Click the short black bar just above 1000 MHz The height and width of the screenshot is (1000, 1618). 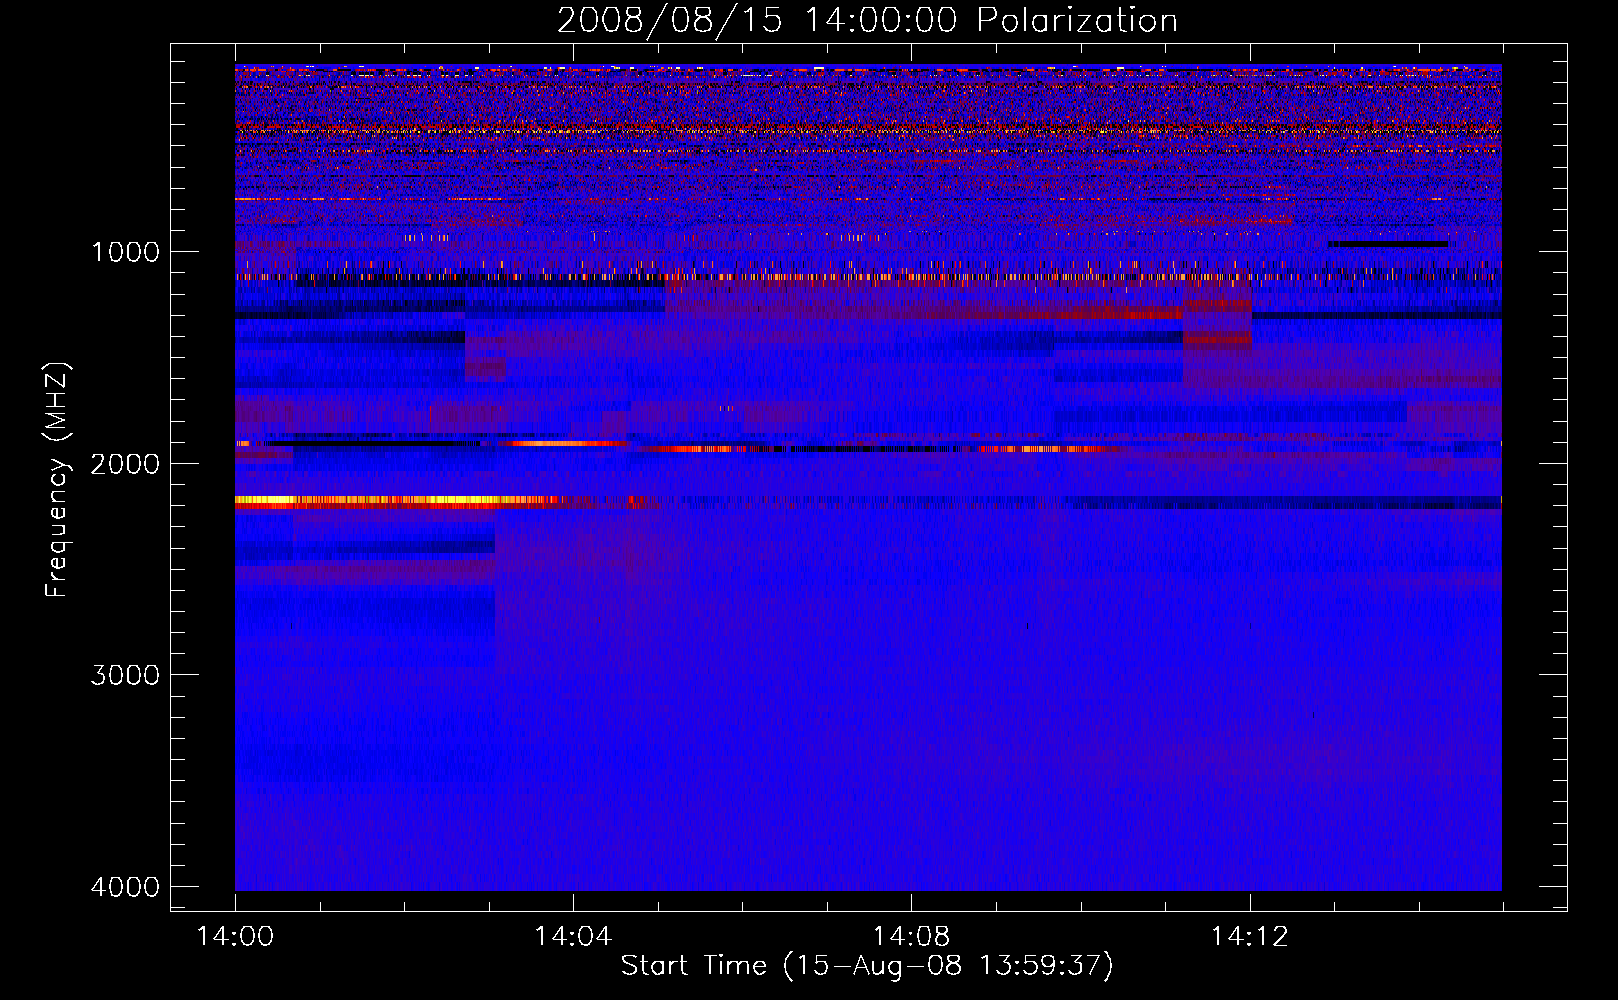(x=1387, y=244)
